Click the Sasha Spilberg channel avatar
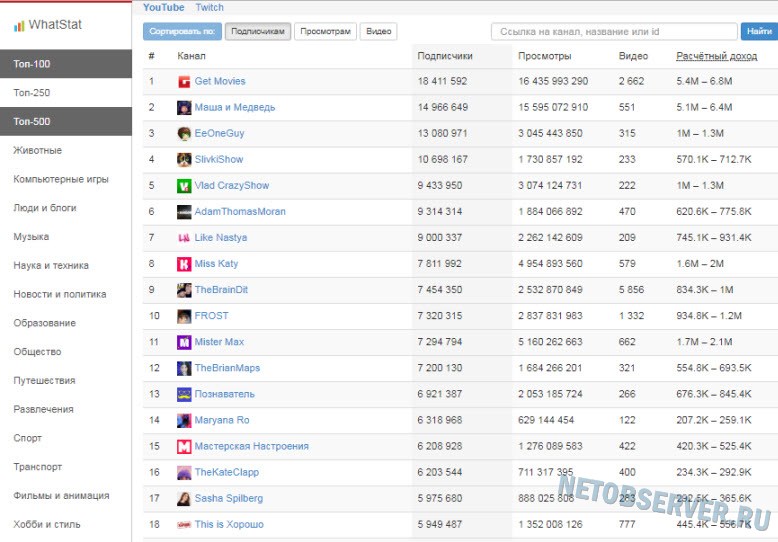778x542 pixels. pos(184,498)
